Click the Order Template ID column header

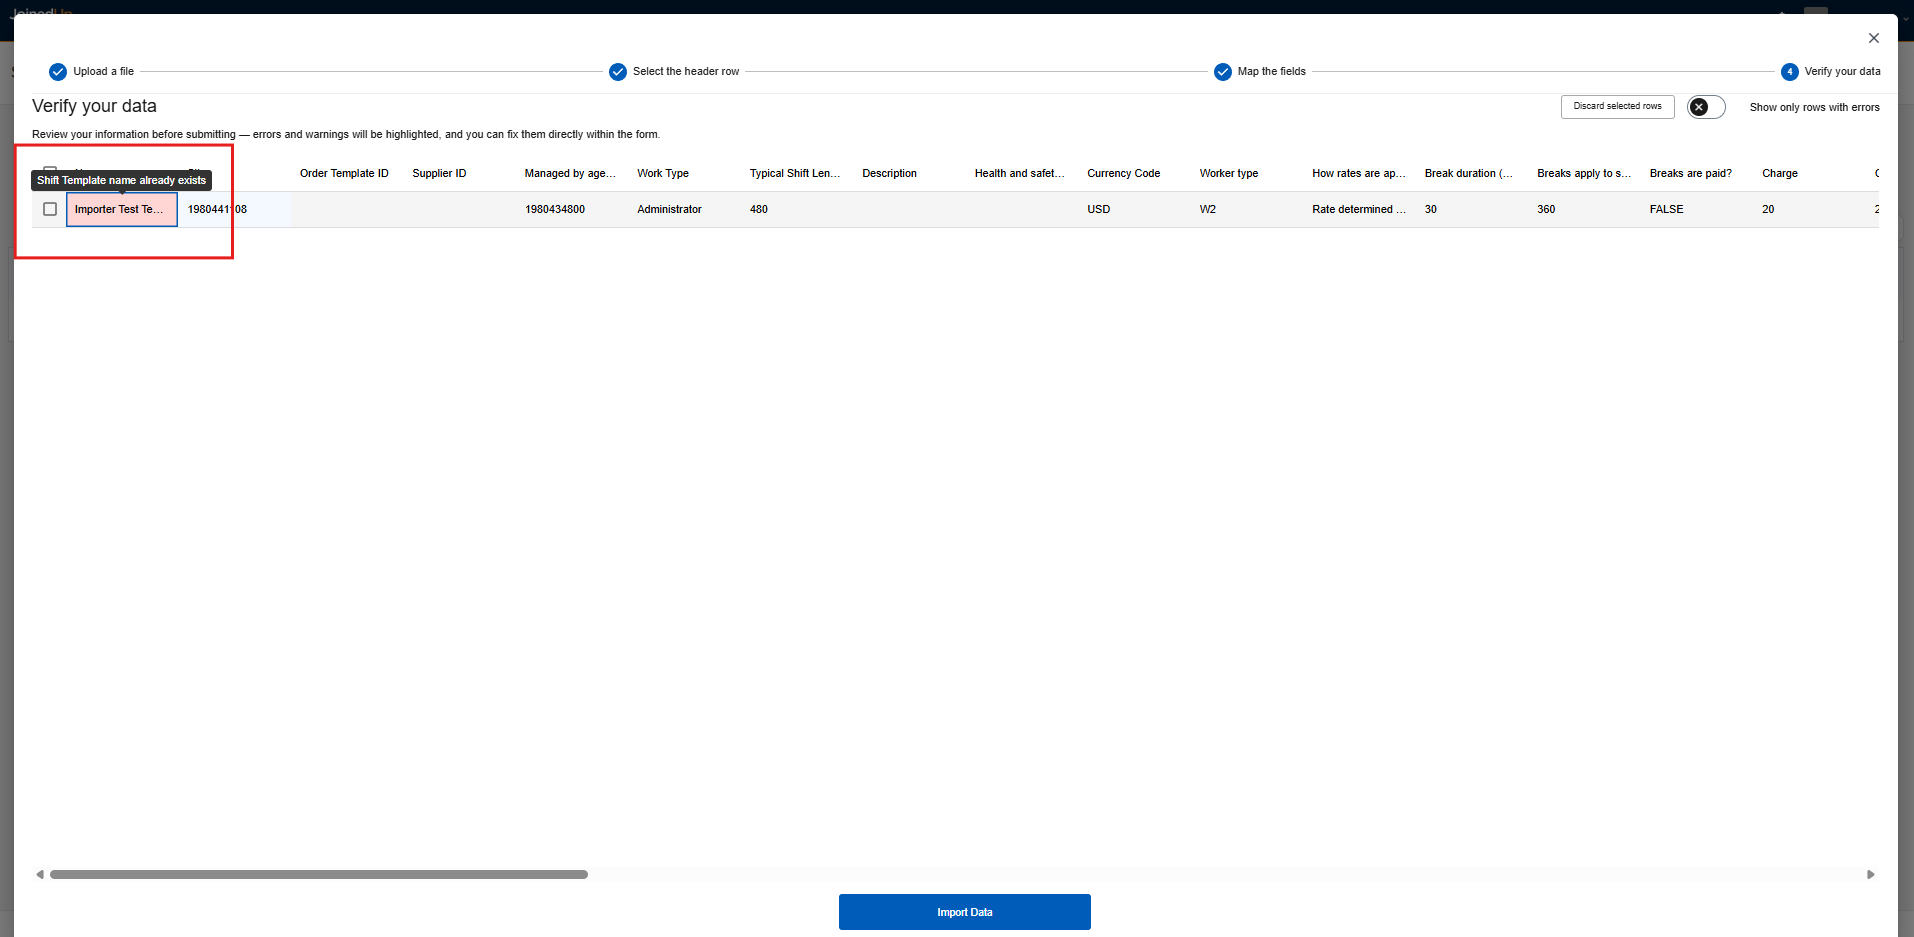point(344,174)
